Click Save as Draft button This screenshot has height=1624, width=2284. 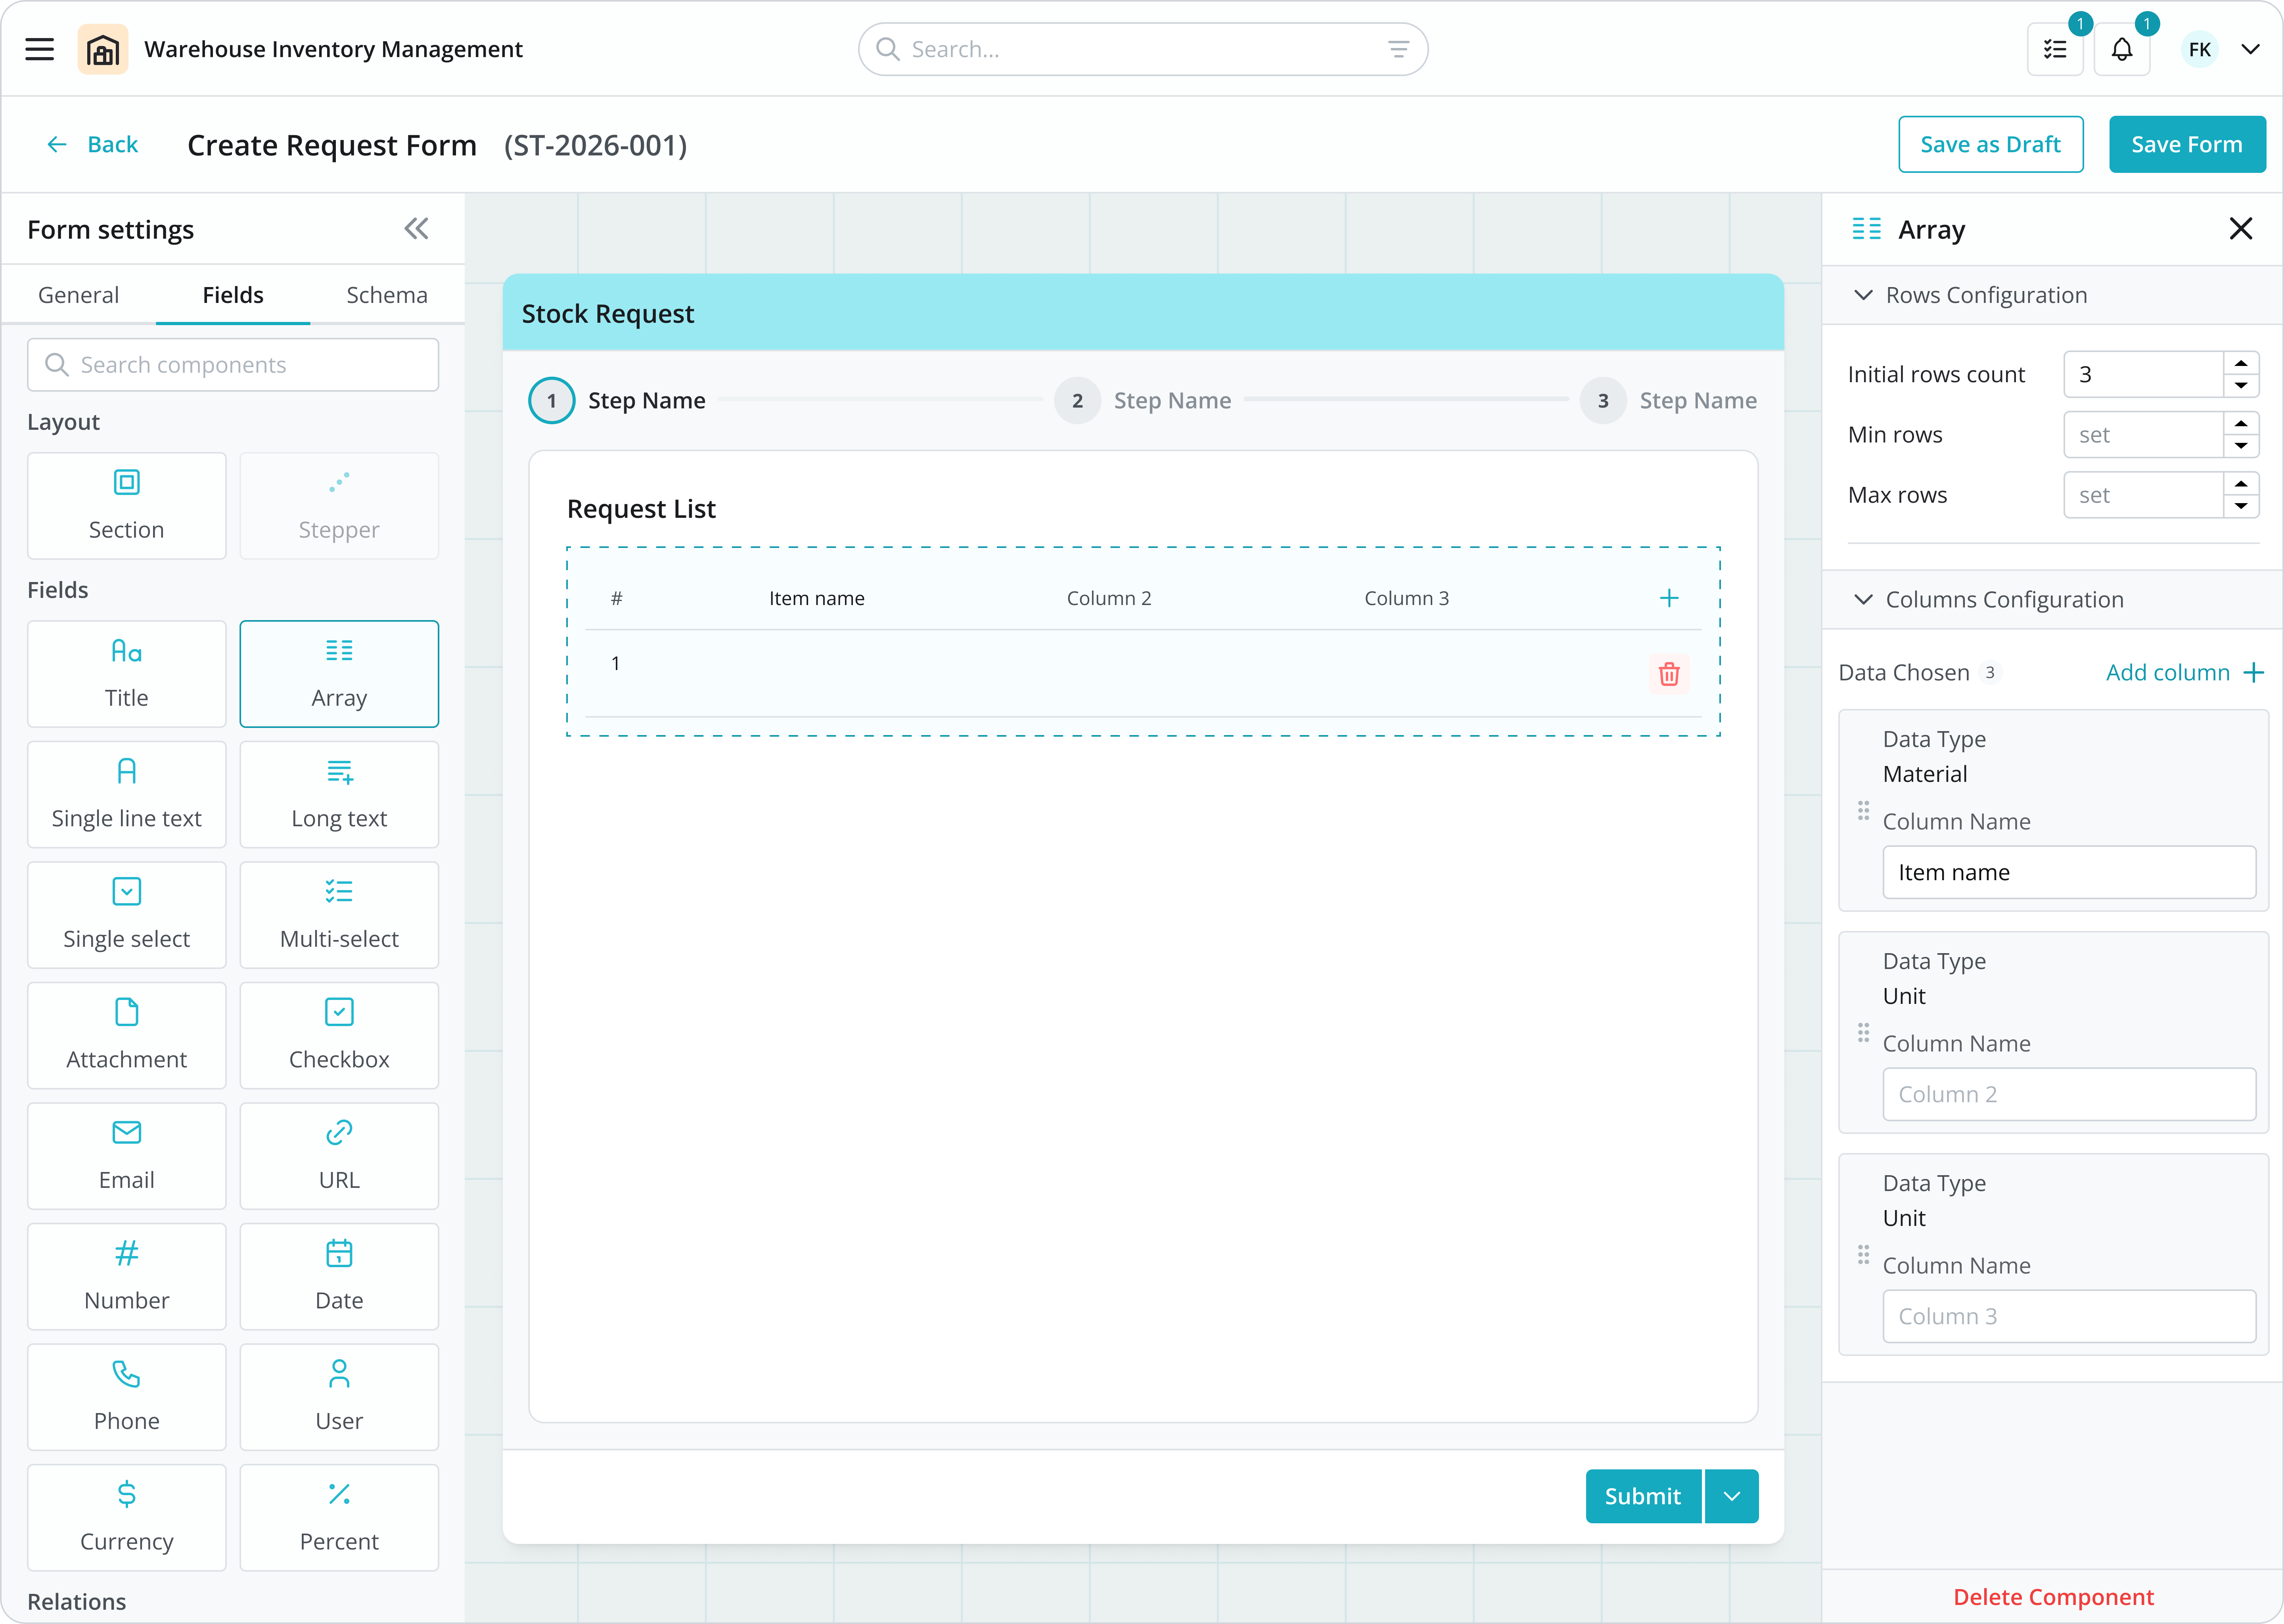[x=1990, y=144]
